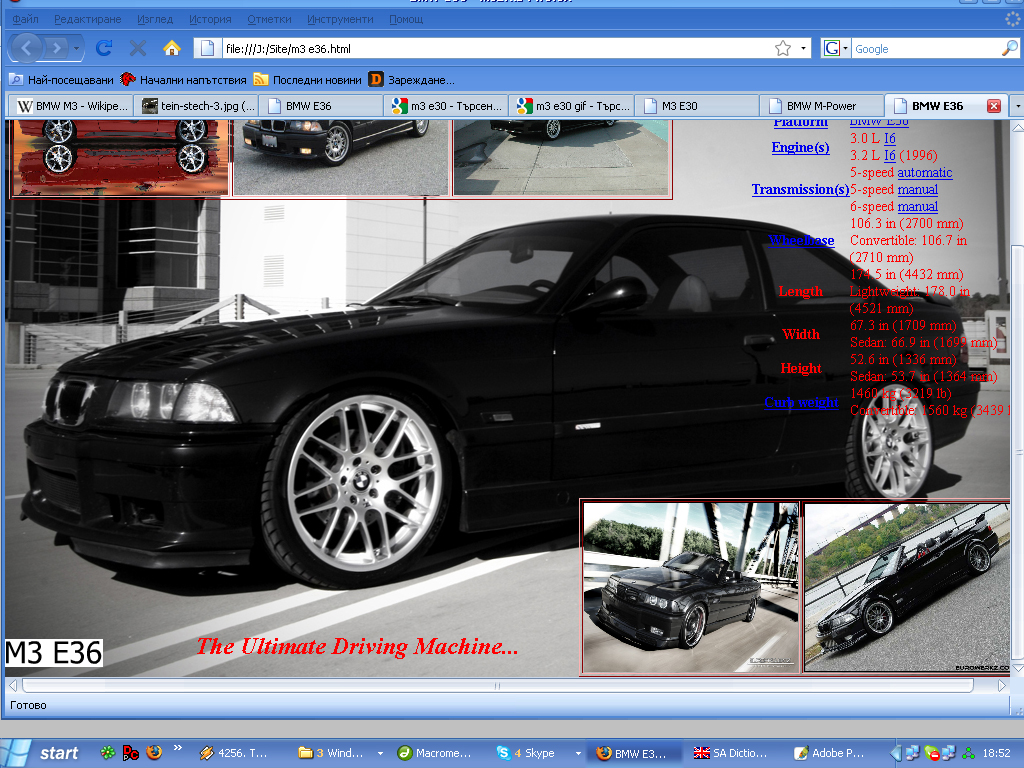Click the convertible-on-bridge thumbnail

click(x=691, y=587)
